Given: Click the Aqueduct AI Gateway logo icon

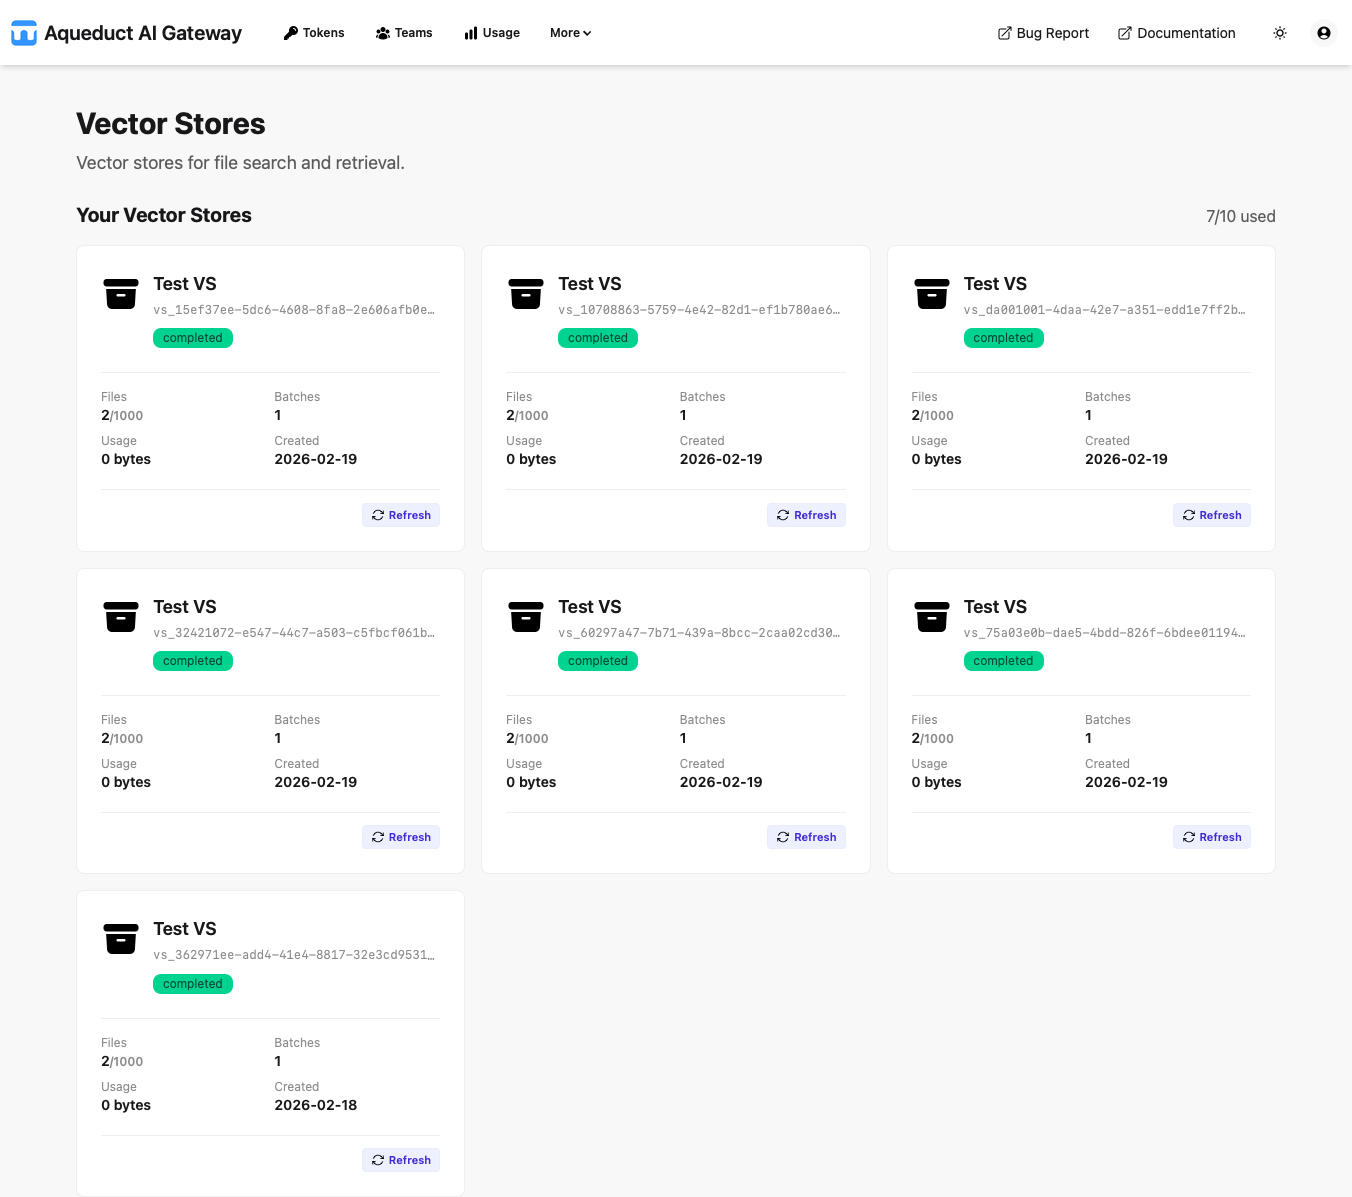Looking at the screenshot, I should click(x=24, y=32).
